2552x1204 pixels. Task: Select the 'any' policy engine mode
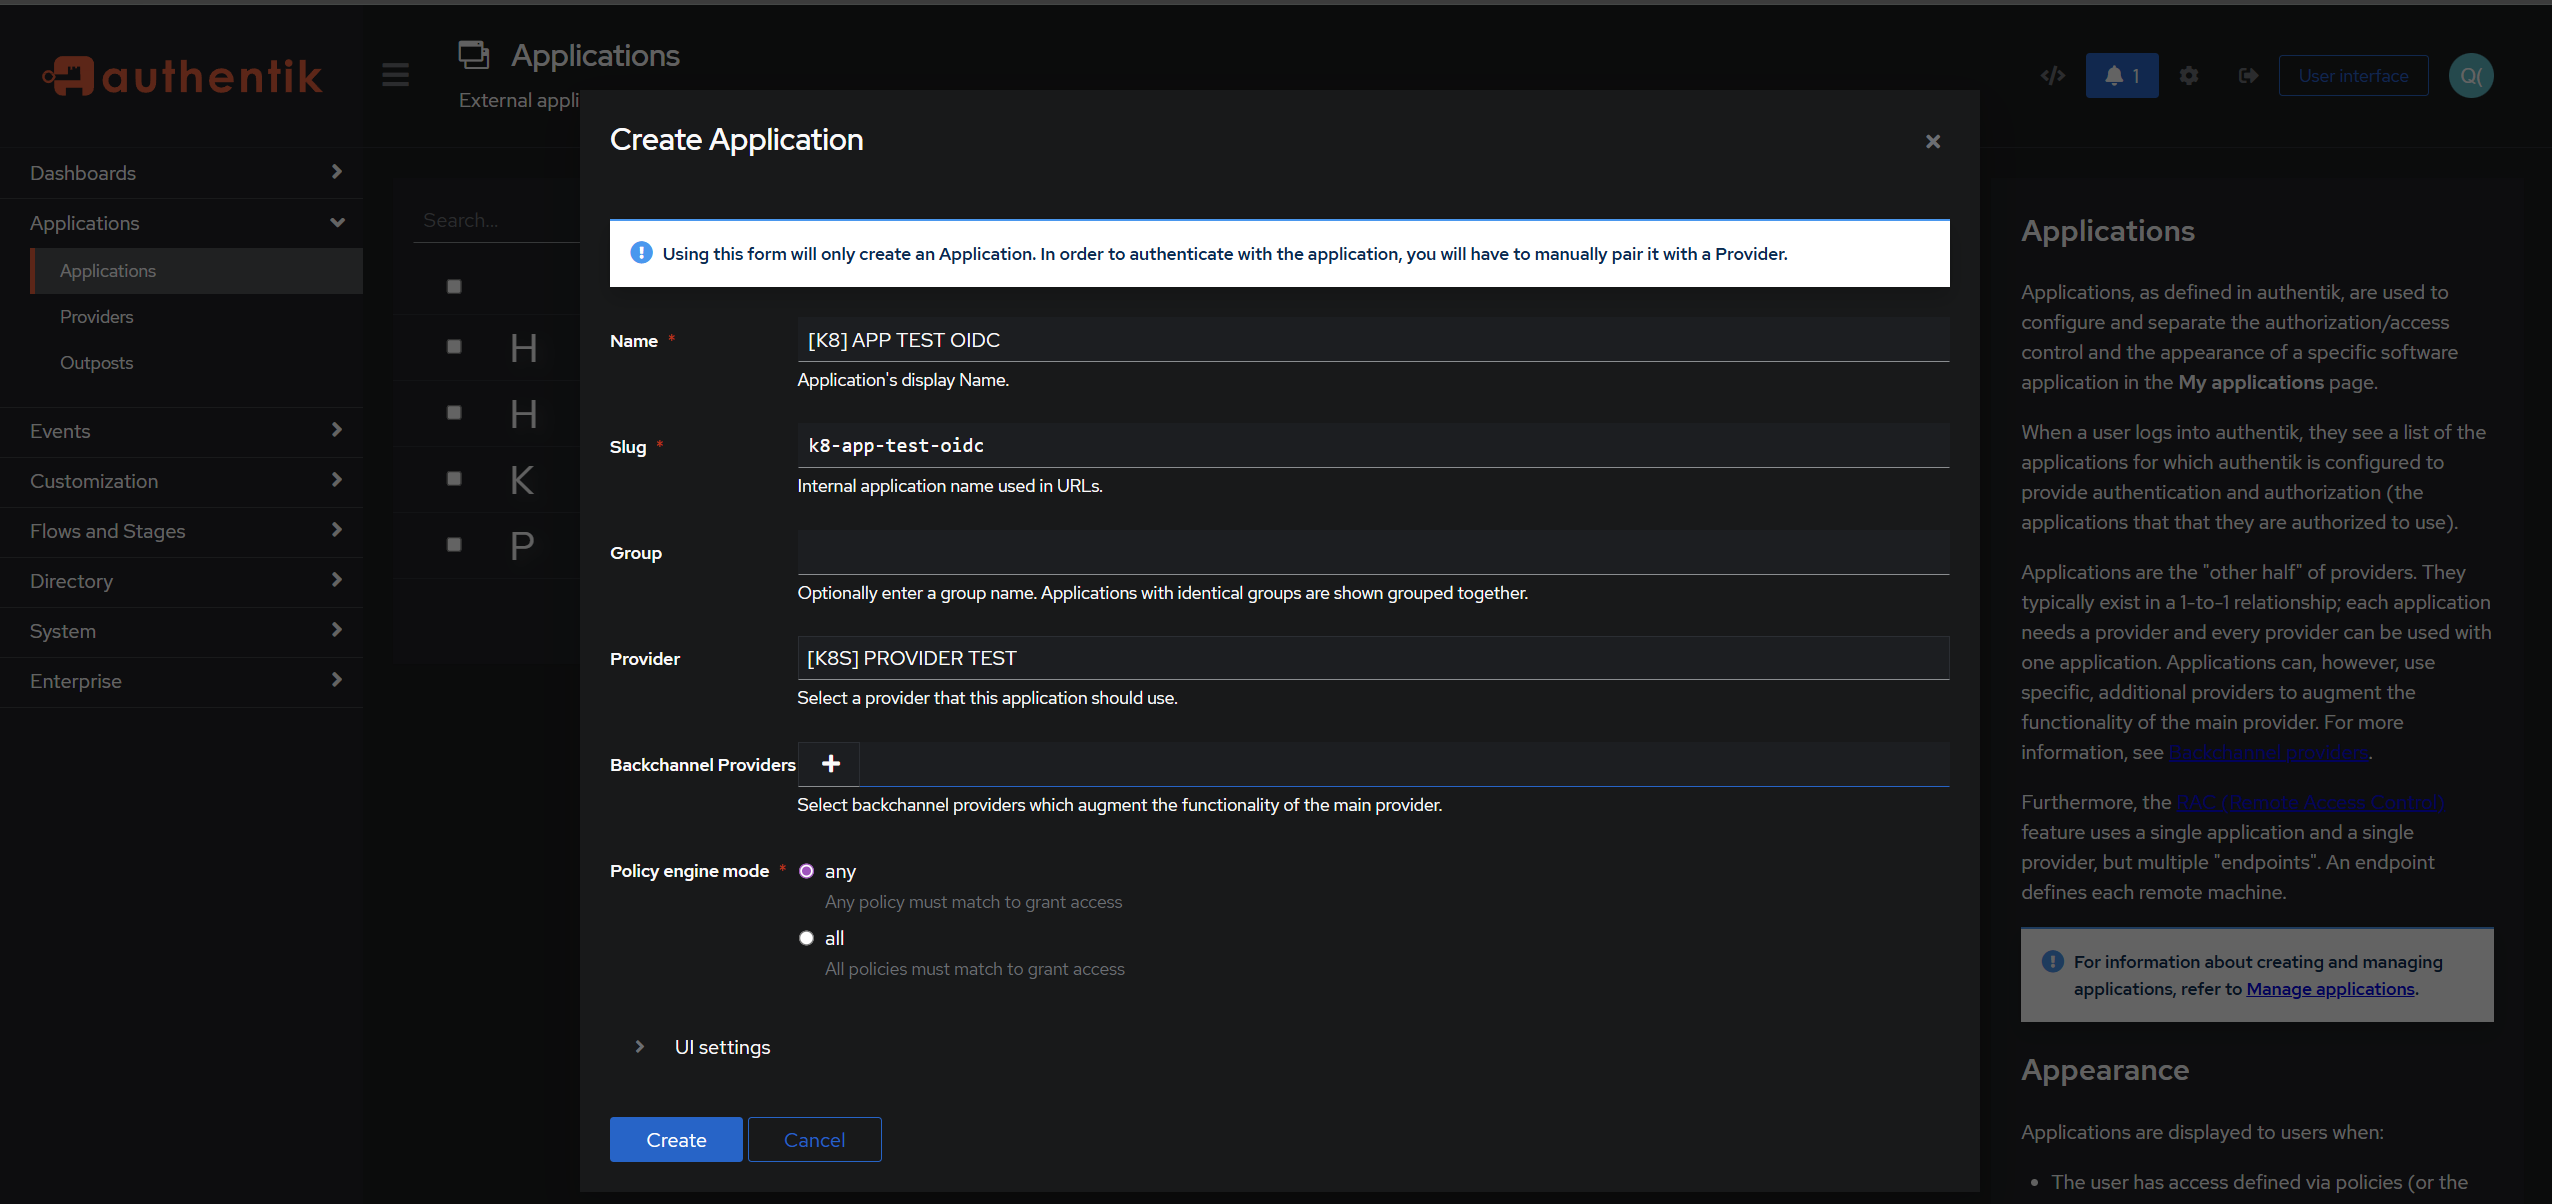(806, 871)
